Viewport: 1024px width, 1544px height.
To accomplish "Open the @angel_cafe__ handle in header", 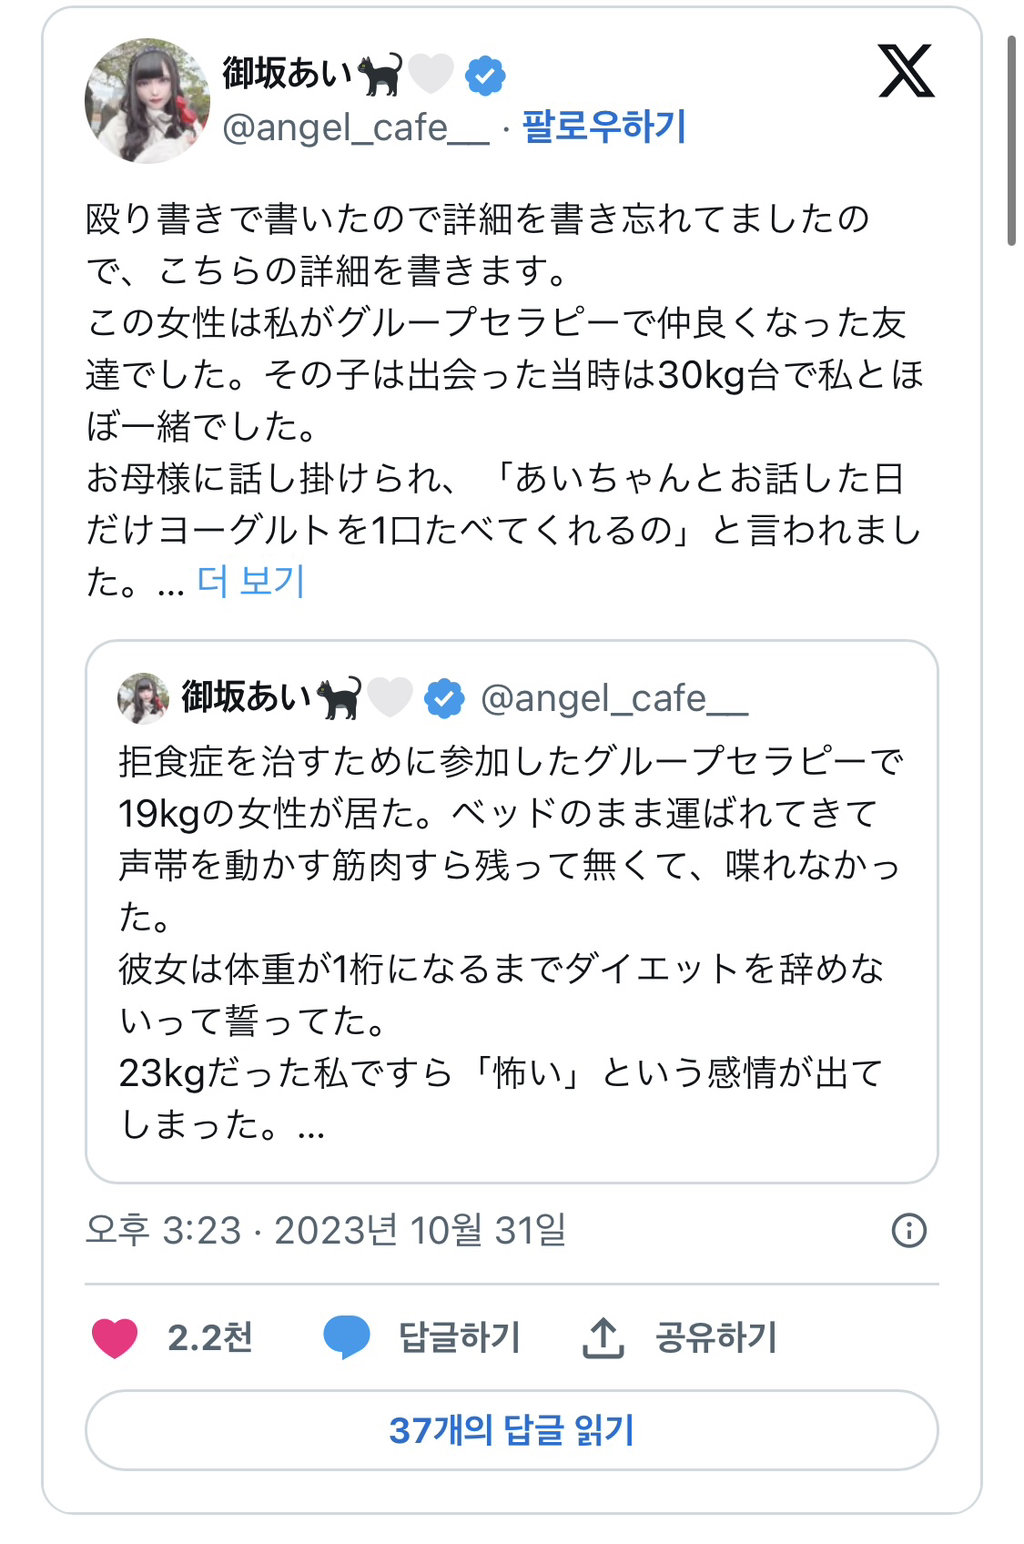I will pos(355,128).
